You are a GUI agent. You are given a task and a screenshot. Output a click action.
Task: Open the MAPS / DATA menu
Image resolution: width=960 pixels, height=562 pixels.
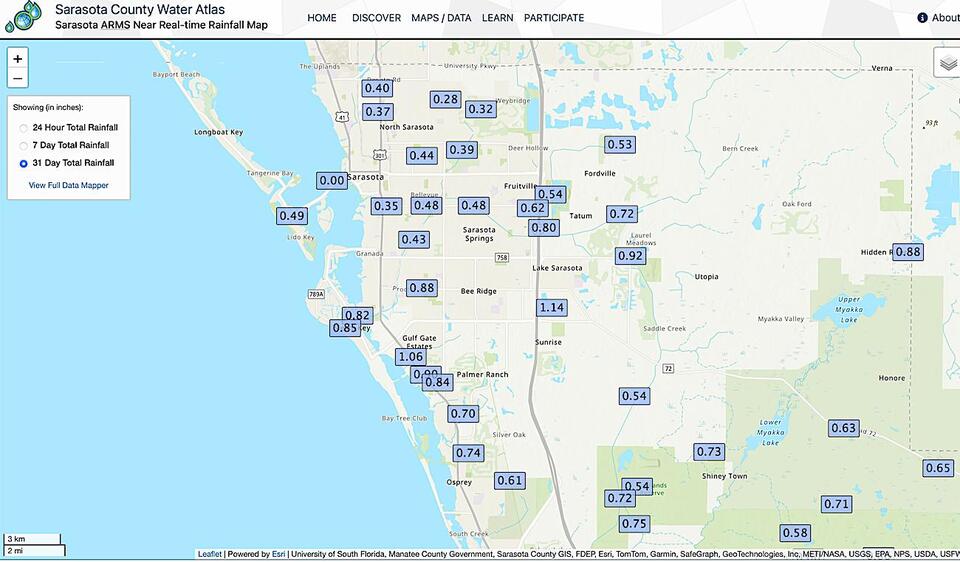tap(441, 18)
